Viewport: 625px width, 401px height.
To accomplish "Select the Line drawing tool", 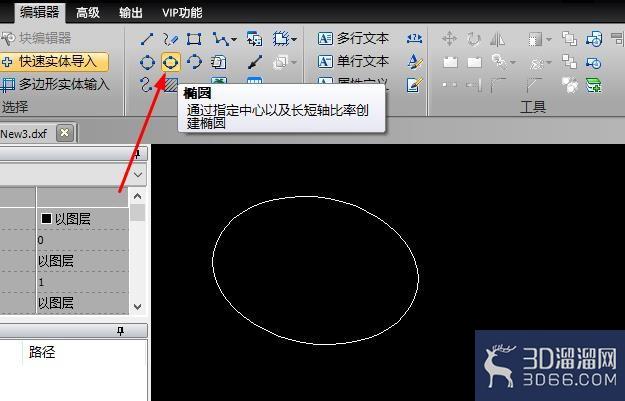I will [x=147, y=39].
